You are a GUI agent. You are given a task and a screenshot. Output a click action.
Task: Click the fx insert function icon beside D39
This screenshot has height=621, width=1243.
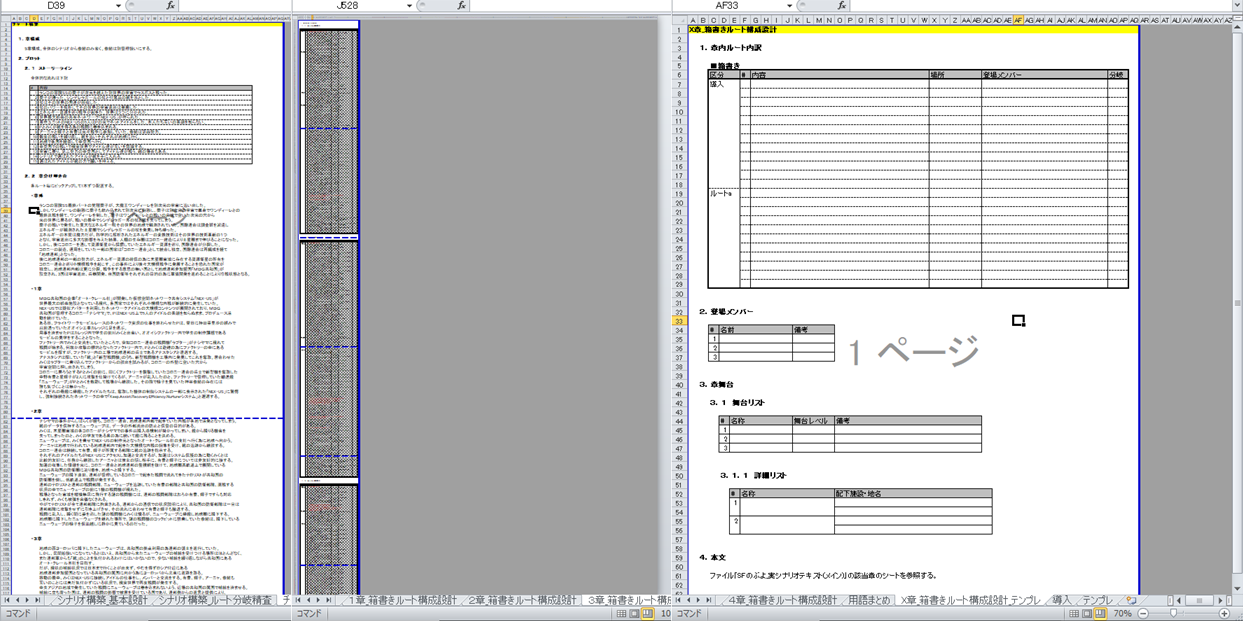click(x=170, y=6)
